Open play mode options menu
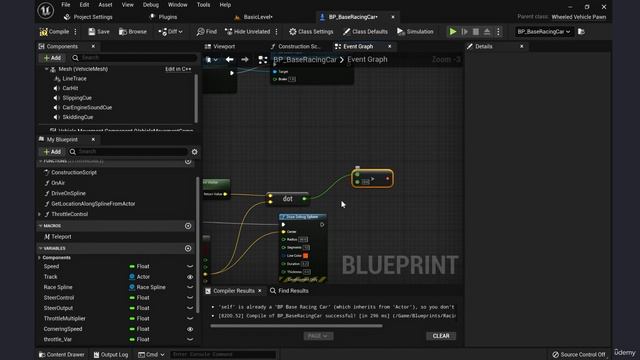Viewport: 640px width, 360px height. point(498,31)
